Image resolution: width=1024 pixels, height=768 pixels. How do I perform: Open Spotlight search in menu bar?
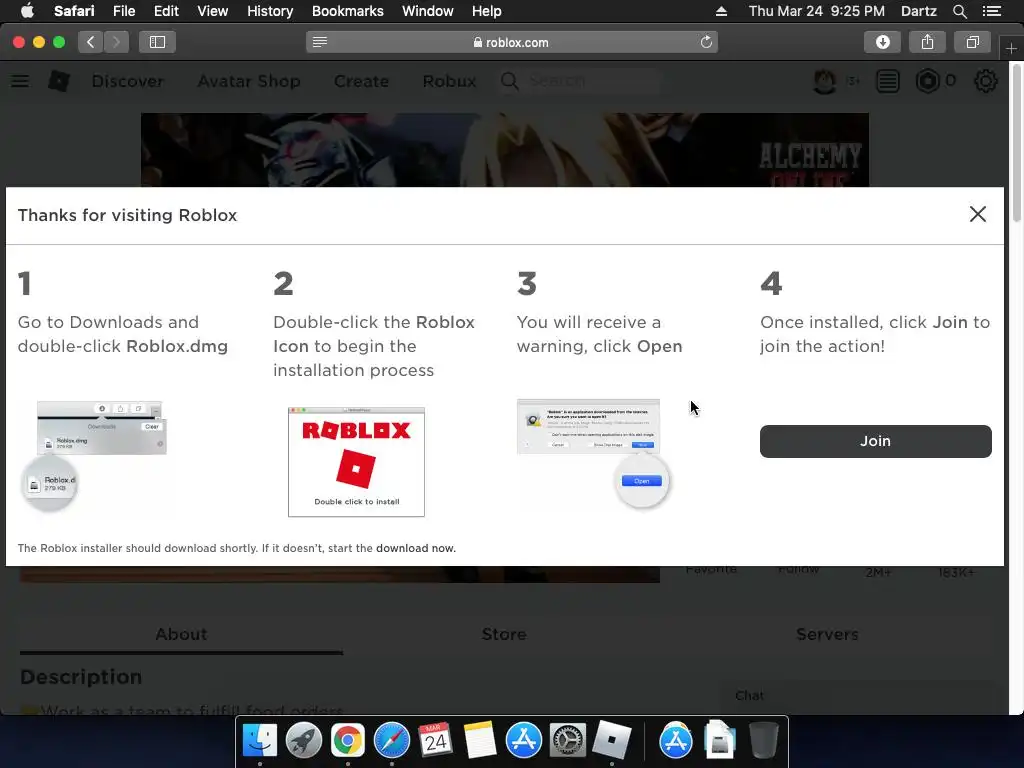959,11
